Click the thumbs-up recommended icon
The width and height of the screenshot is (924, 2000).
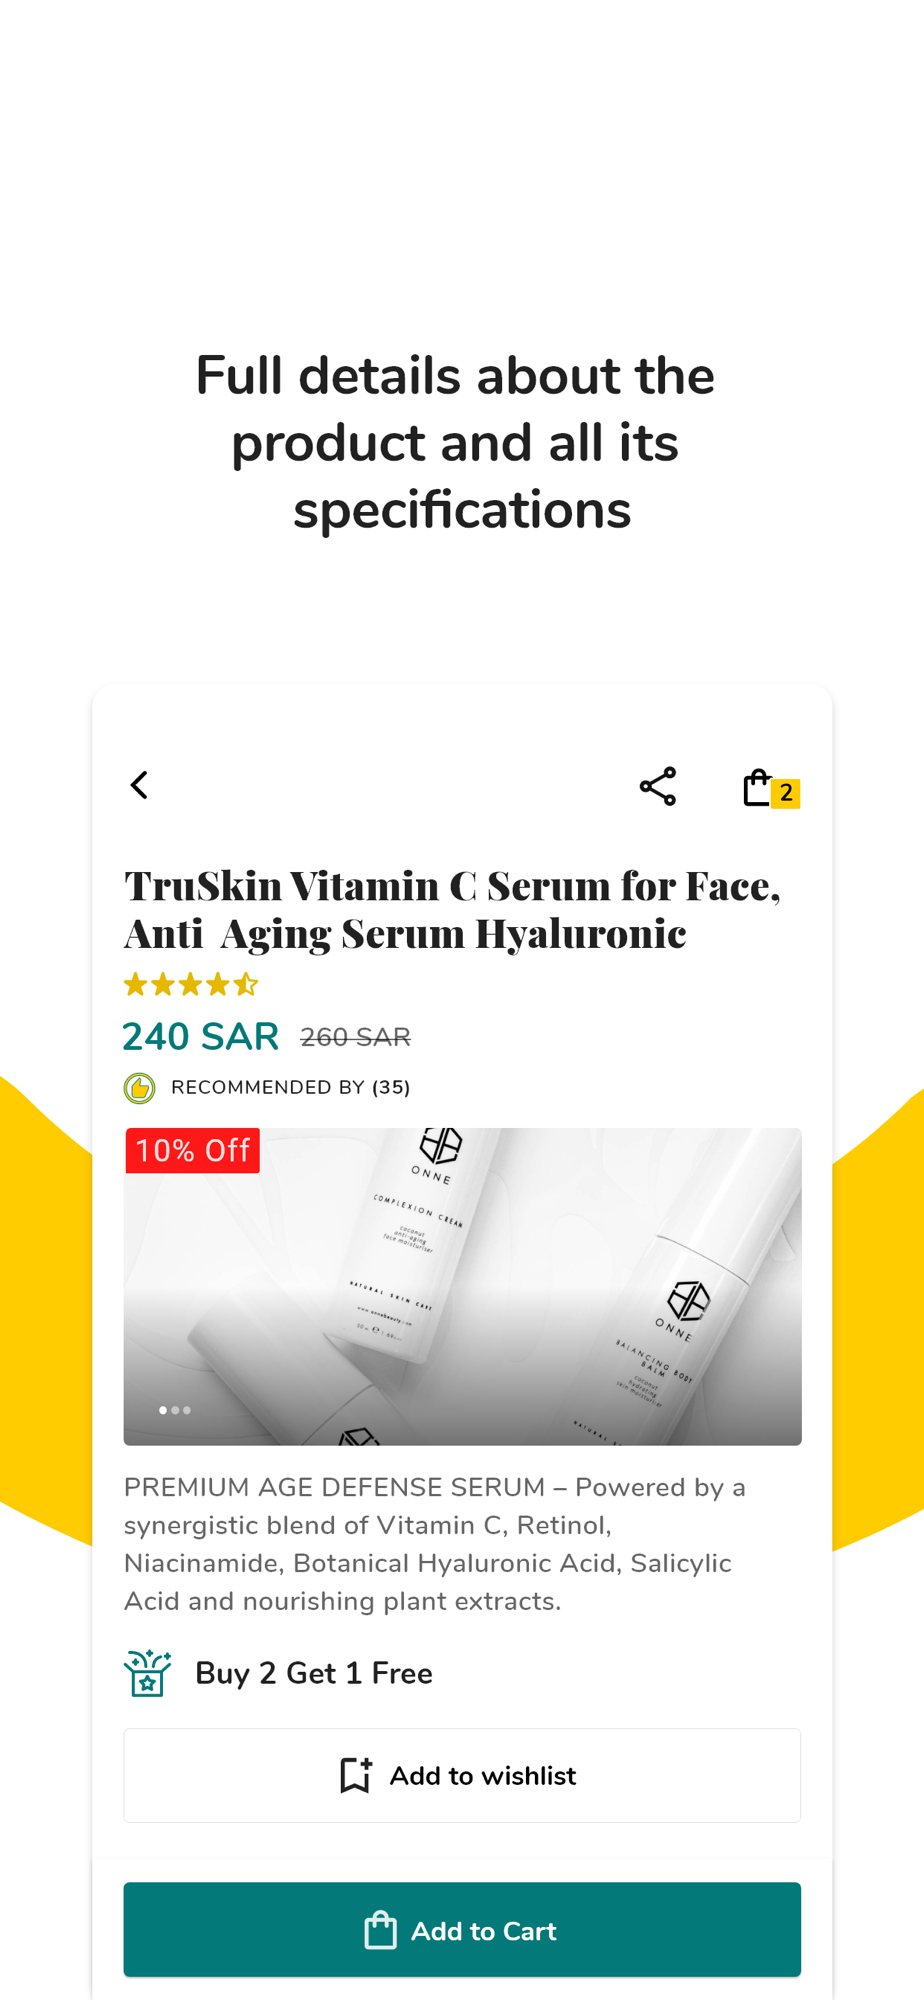click(x=139, y=1088)
